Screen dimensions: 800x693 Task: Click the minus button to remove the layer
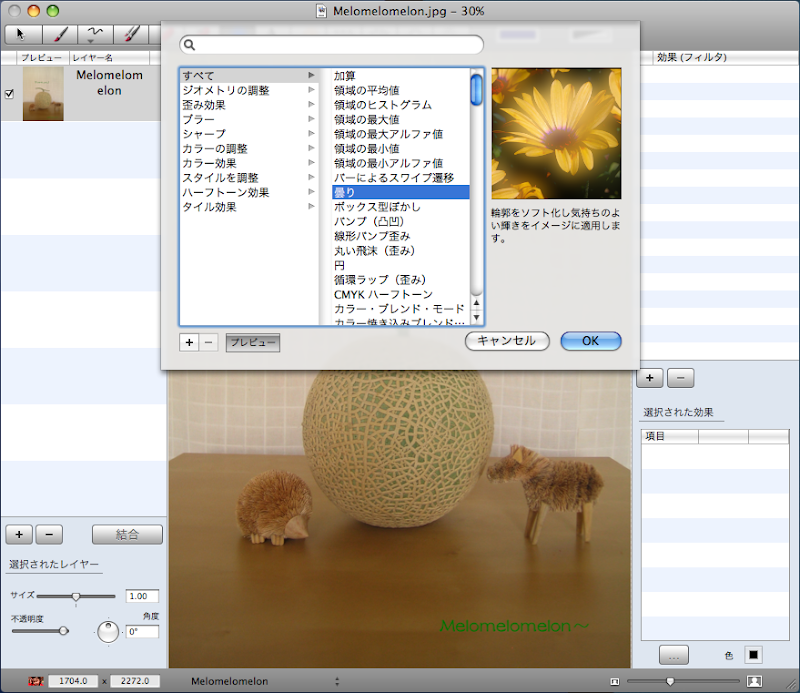51,534
